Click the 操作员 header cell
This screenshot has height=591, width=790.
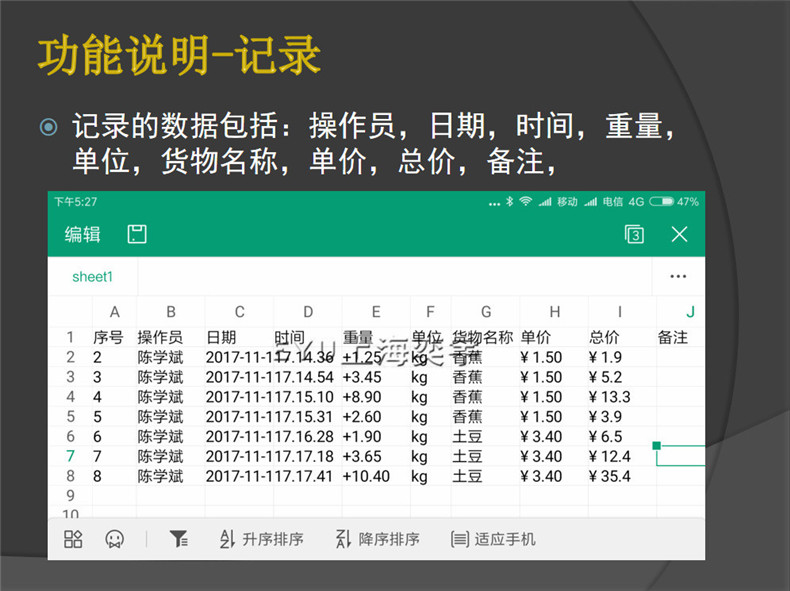171,337
